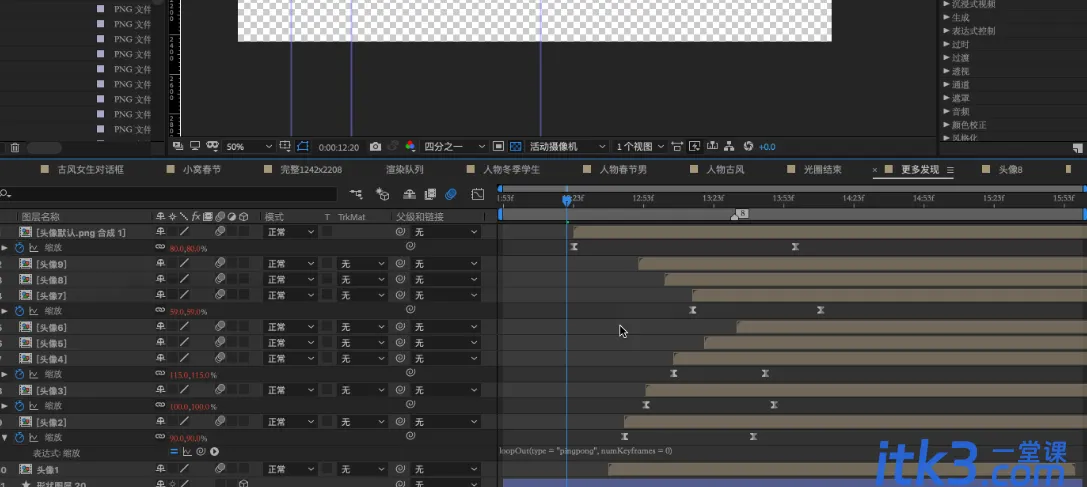Switch to the 光圈结束 tab

tap(823, 169)
